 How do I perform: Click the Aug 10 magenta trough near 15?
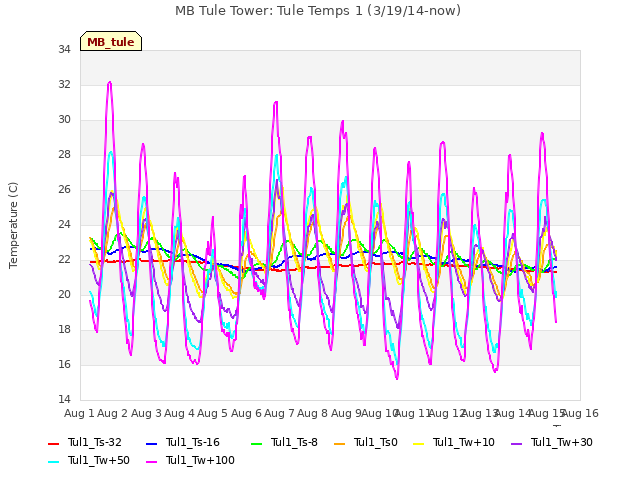click(397, 378)
